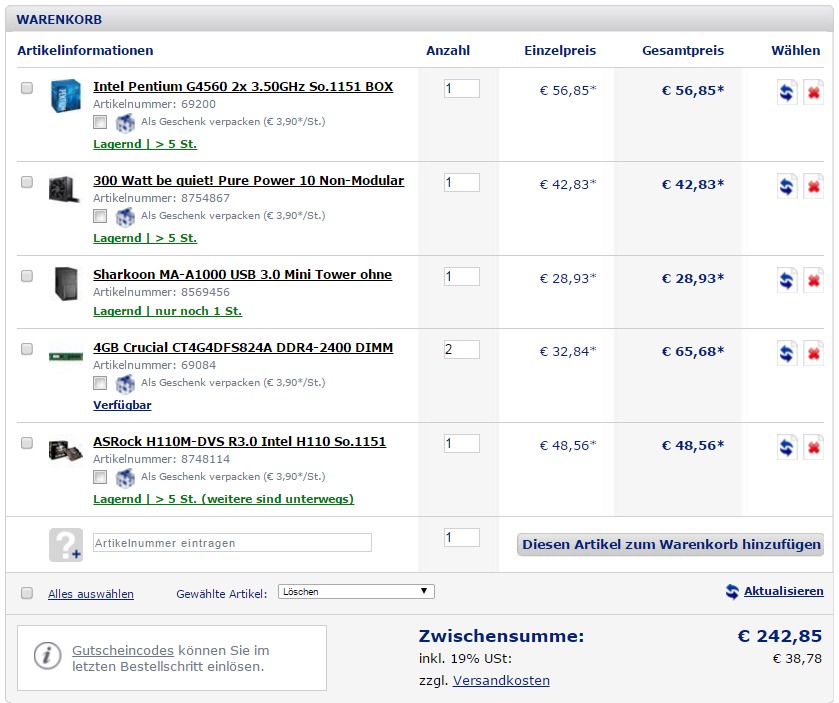Screen dimensions: 839x703
Task: Open Crucial RAM module thumbnail
Action: [x=65, y=356]
